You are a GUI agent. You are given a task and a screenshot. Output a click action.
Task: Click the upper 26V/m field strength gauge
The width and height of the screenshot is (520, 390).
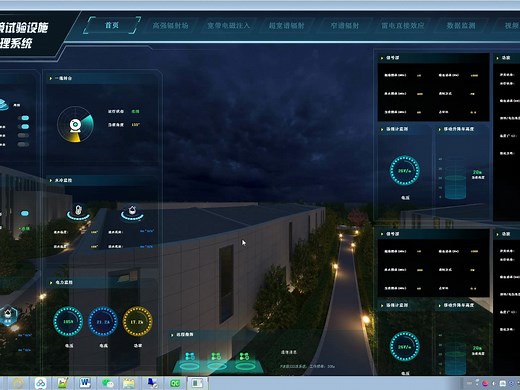click(405, 170)
